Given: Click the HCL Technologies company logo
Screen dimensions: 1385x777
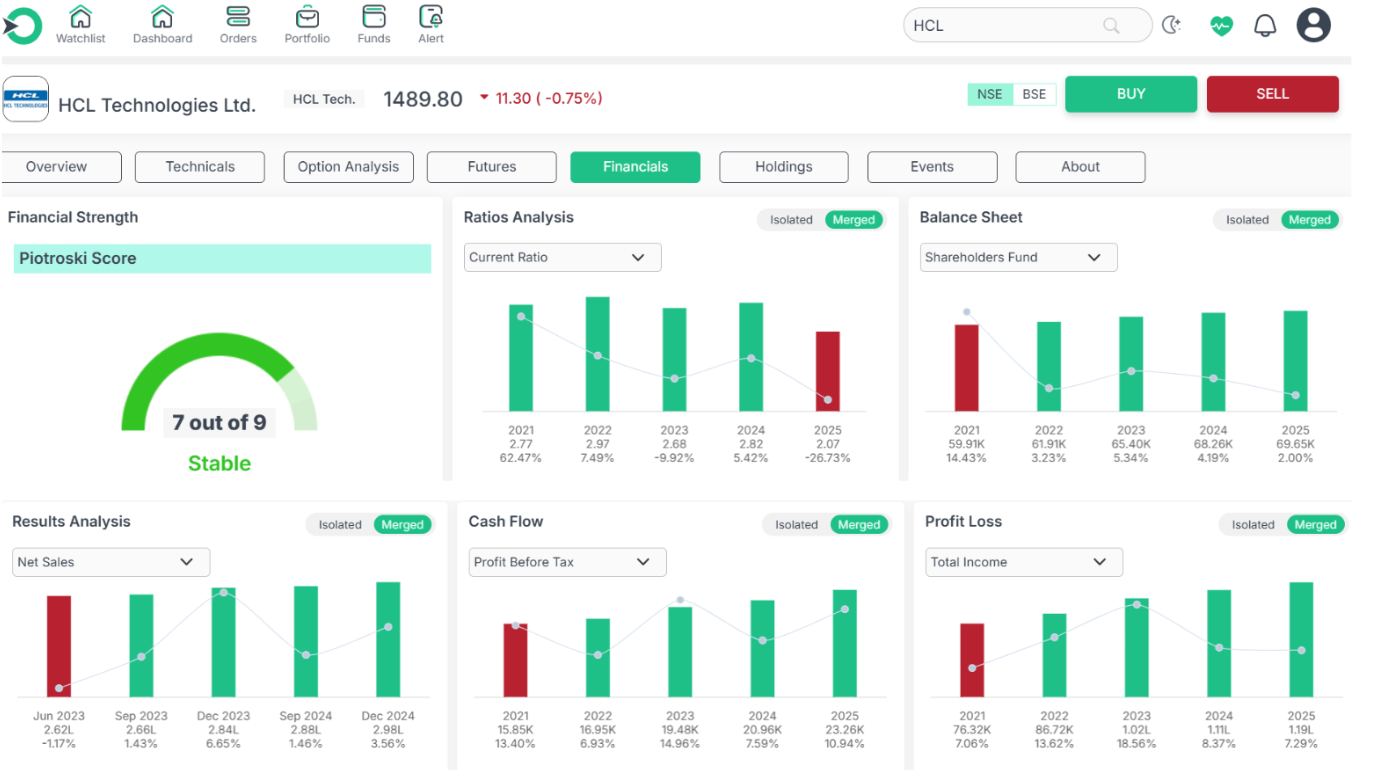Looking at the screenshot, I should (x=25, y=99).
